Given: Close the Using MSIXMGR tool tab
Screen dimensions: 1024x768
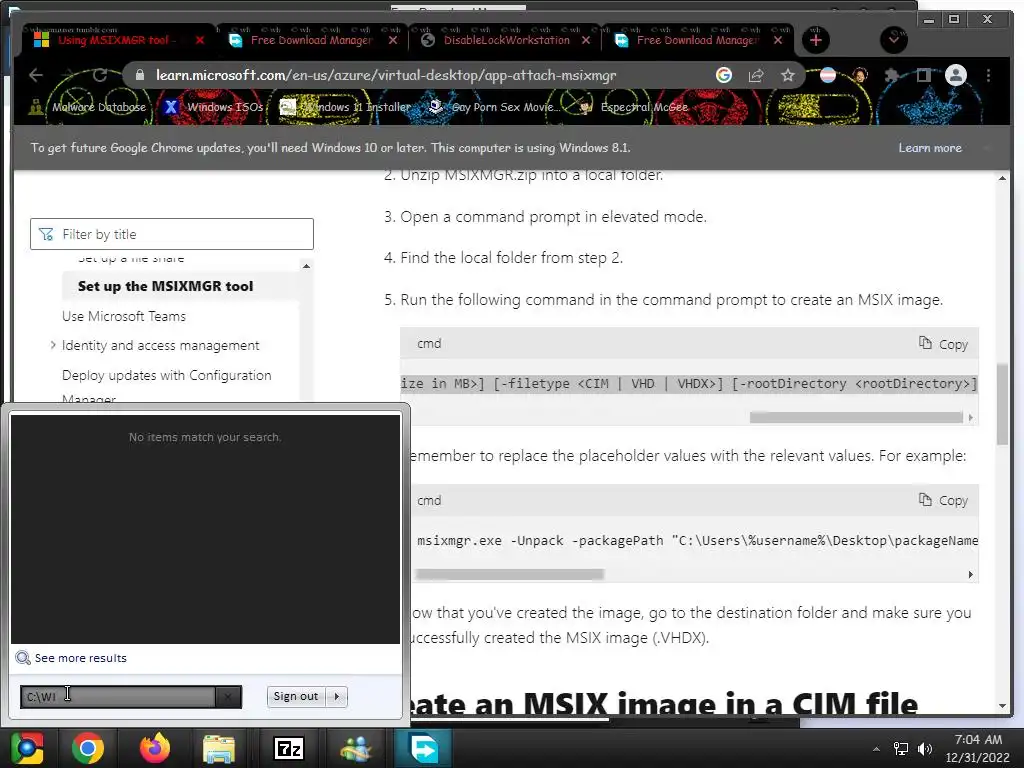Looking at the screenshot, I should click(x=200, y=40).
